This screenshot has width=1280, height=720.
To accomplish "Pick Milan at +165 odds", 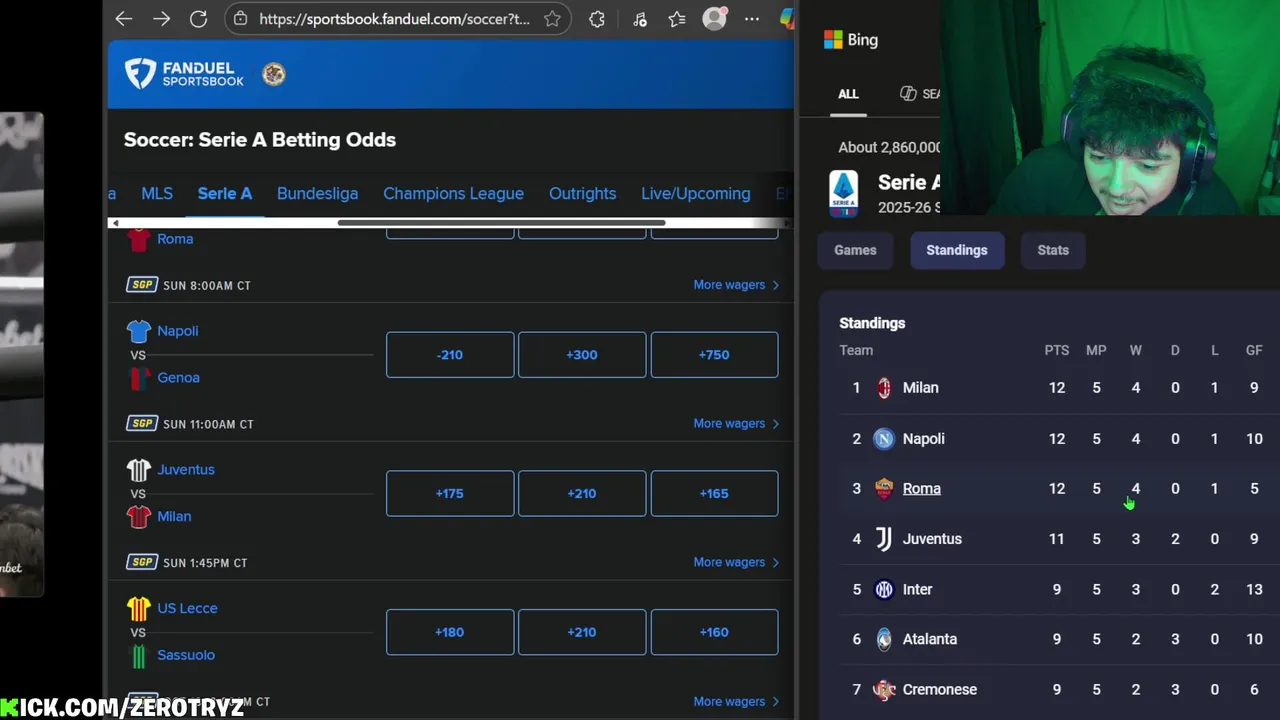I will point(714,493).
